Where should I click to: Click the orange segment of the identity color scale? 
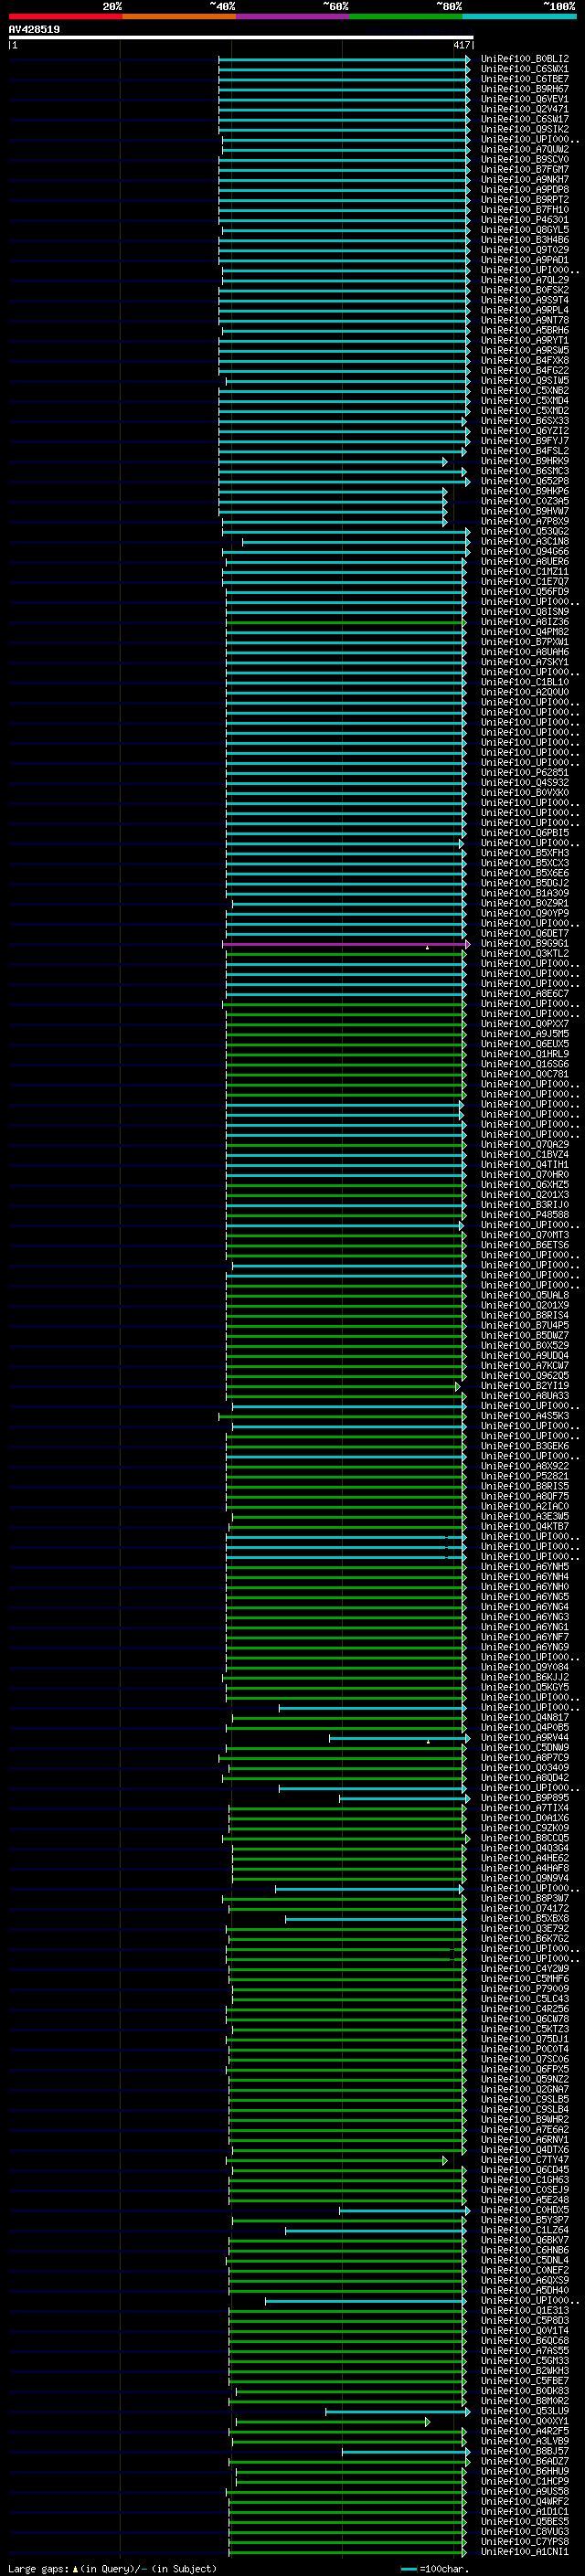(179, 16)
